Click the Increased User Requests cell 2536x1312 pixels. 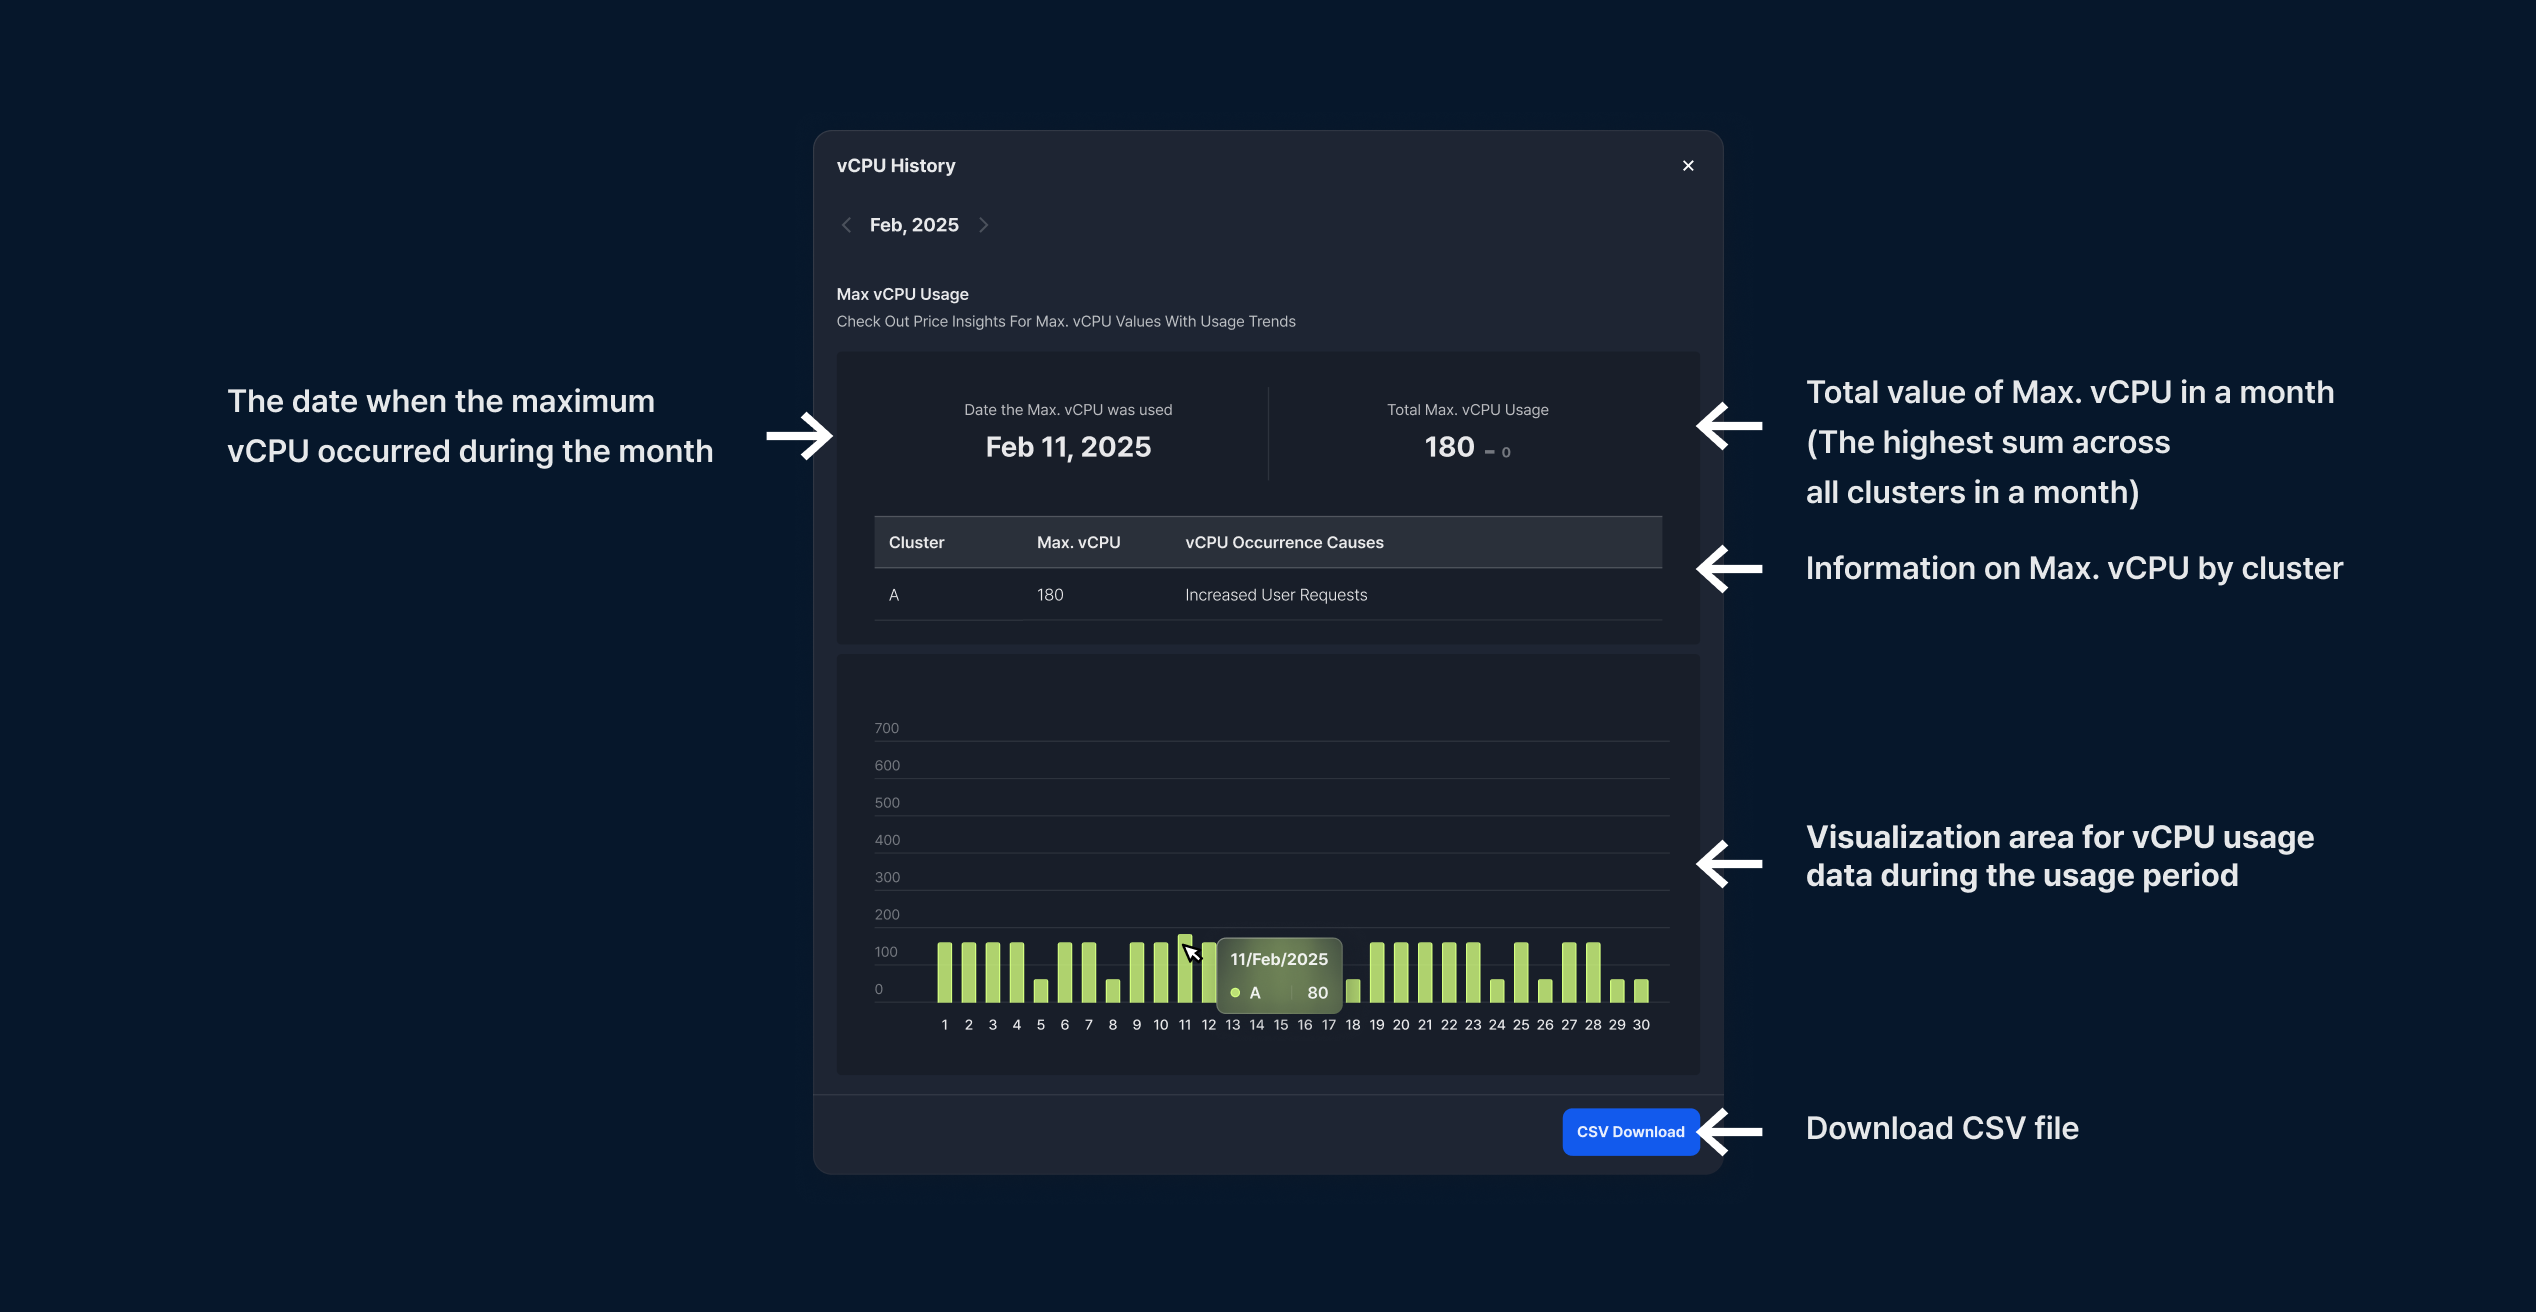1275,595
